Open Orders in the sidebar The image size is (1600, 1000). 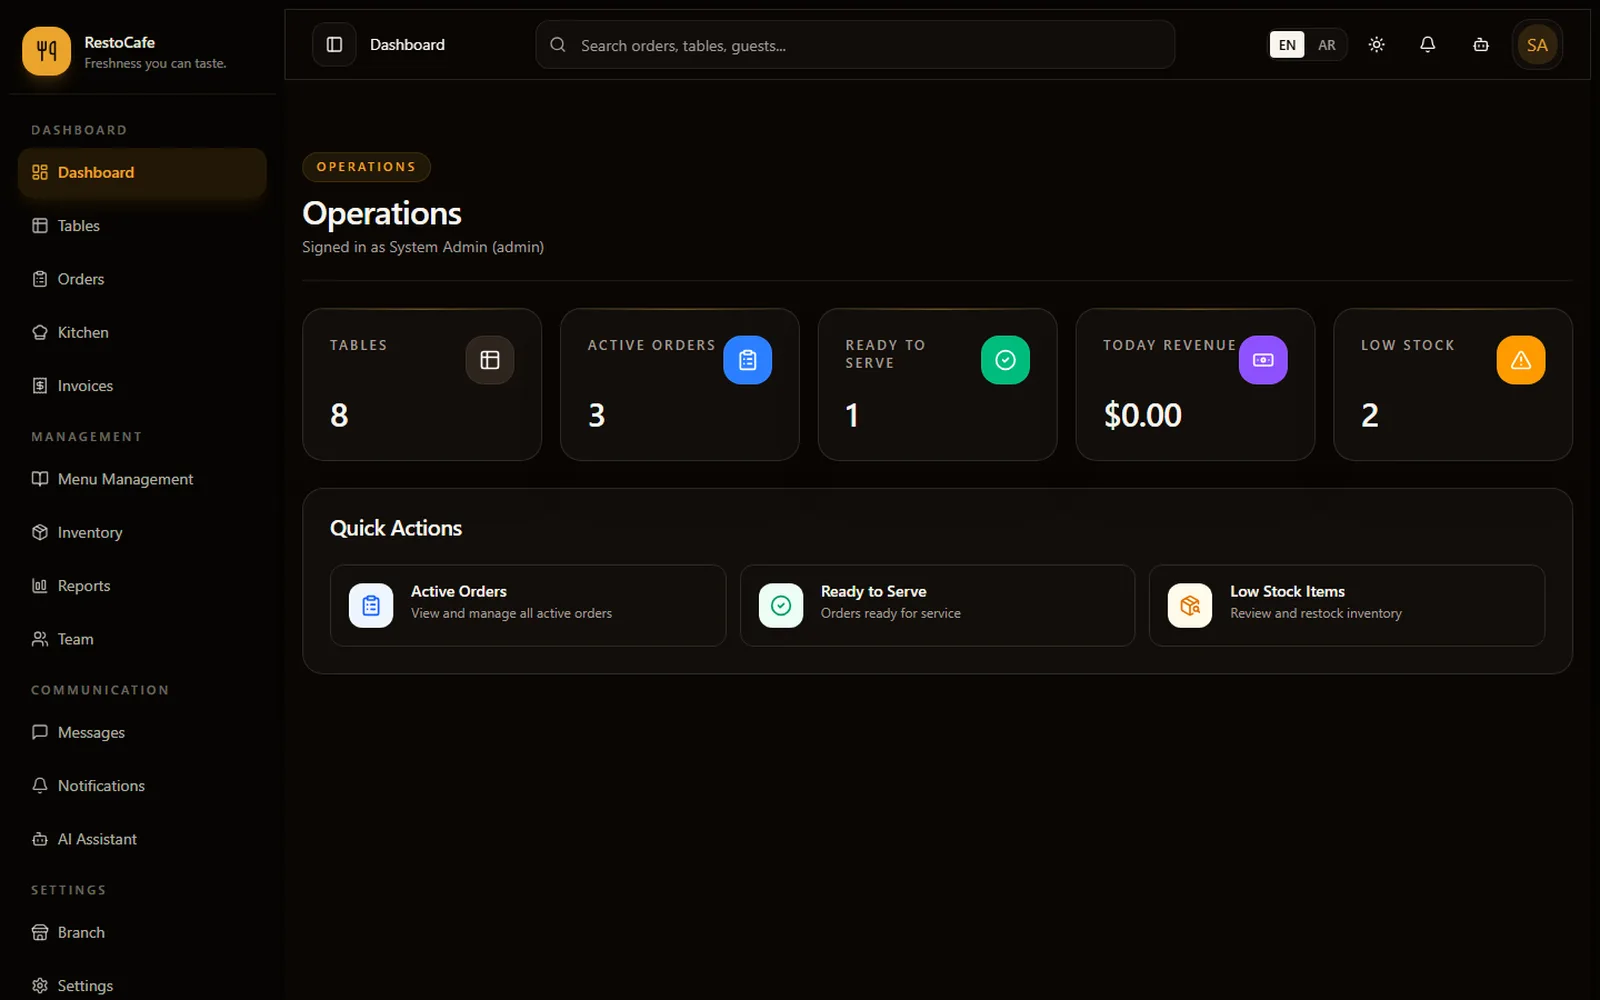pos(142,279)
